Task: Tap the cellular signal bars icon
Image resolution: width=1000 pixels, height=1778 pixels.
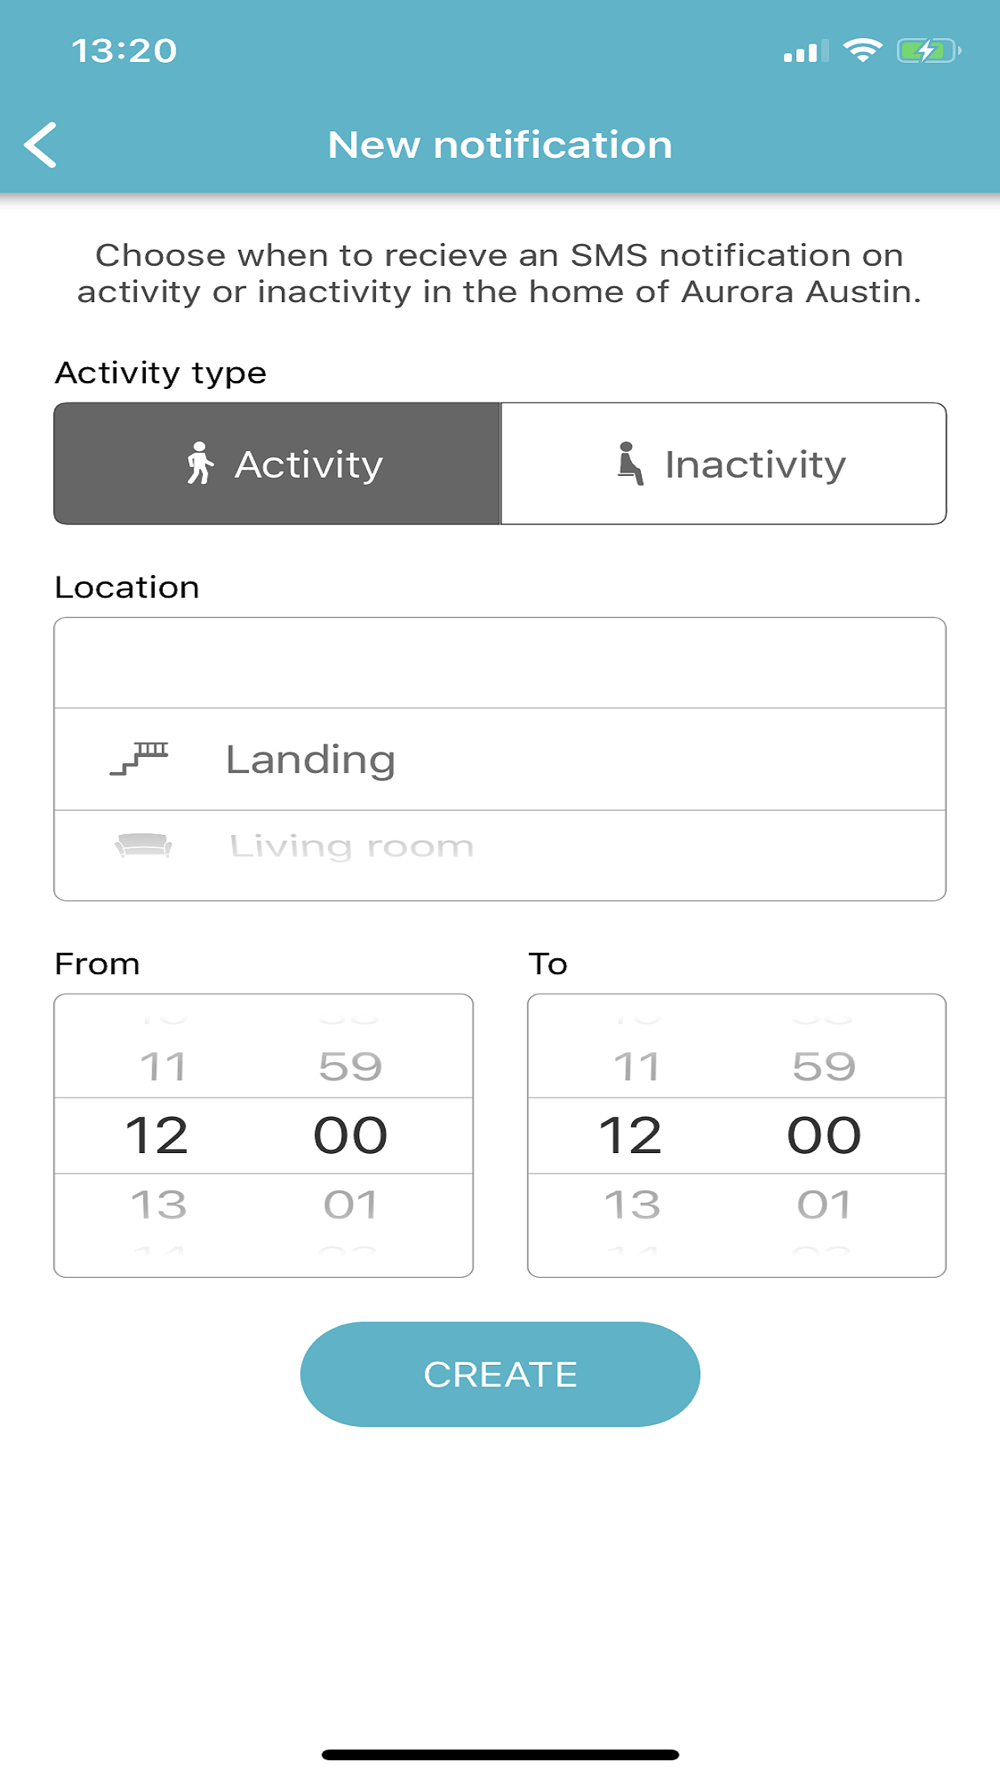Action: click(806, 51)
